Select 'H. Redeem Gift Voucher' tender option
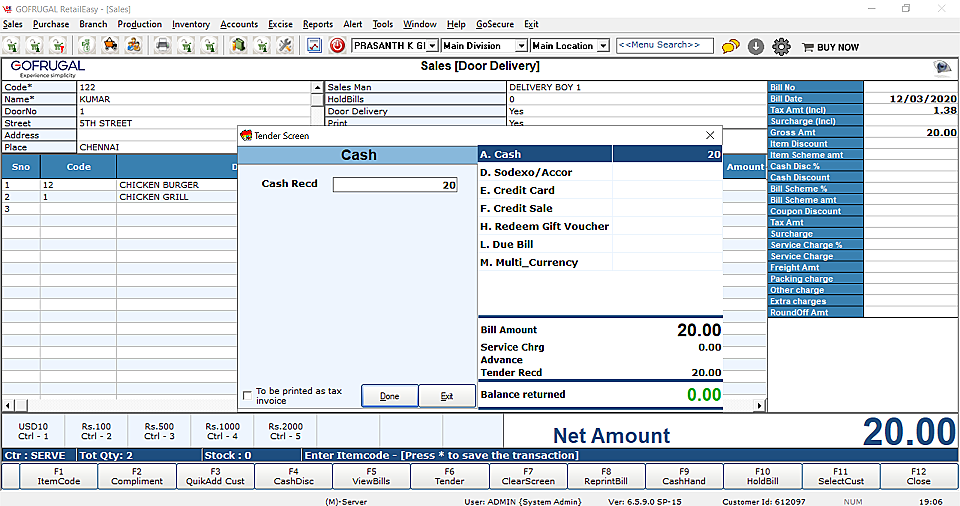Viewport: 960px width, 506px height. pyautogui.click(x=600, y=226)
